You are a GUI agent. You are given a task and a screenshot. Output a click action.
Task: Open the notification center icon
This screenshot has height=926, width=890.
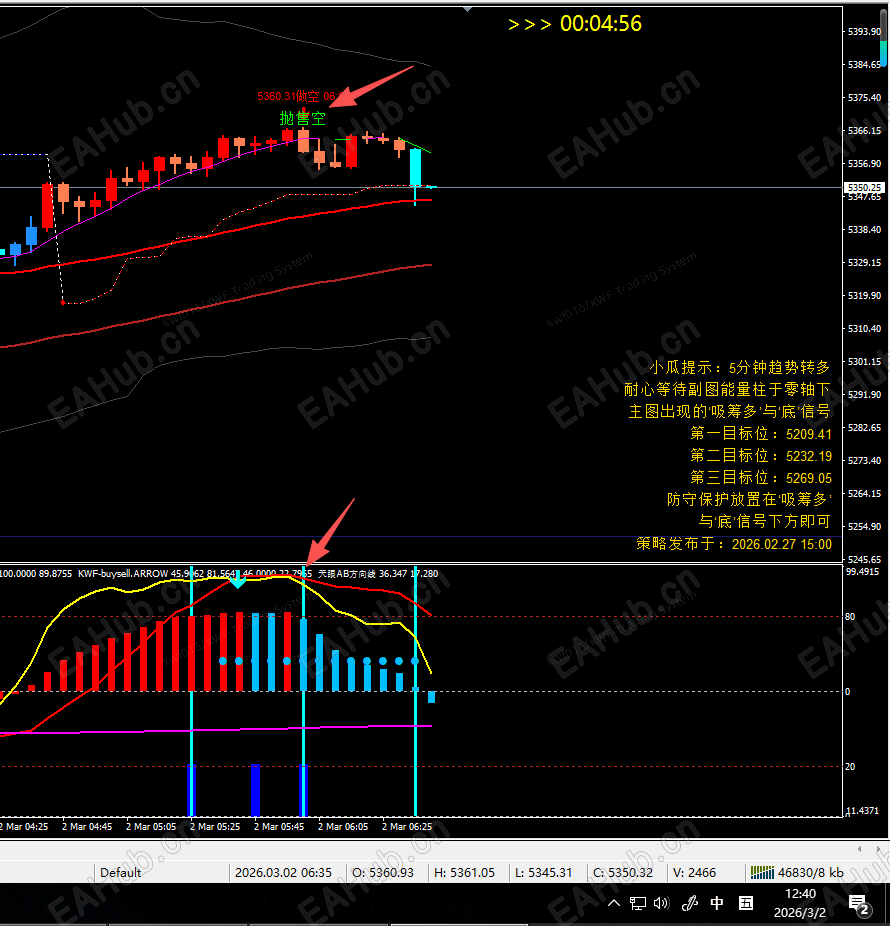(x=859, y=904)
